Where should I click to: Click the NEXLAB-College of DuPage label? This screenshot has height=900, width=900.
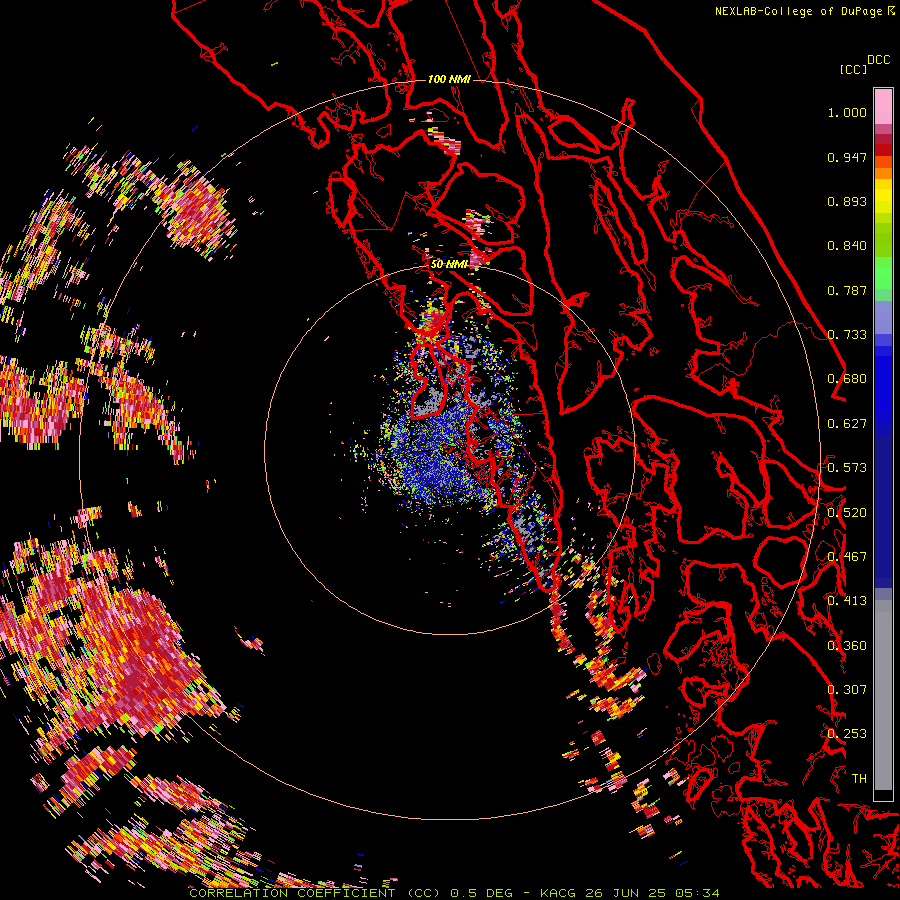pos(801,11)
